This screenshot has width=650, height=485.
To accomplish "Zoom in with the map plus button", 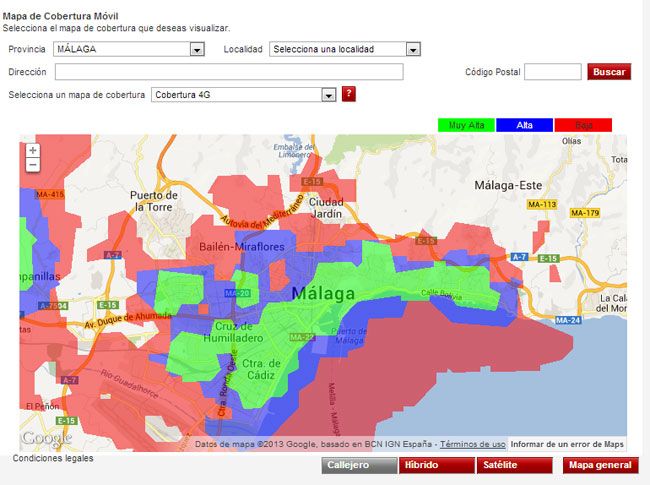I will 33,150.
